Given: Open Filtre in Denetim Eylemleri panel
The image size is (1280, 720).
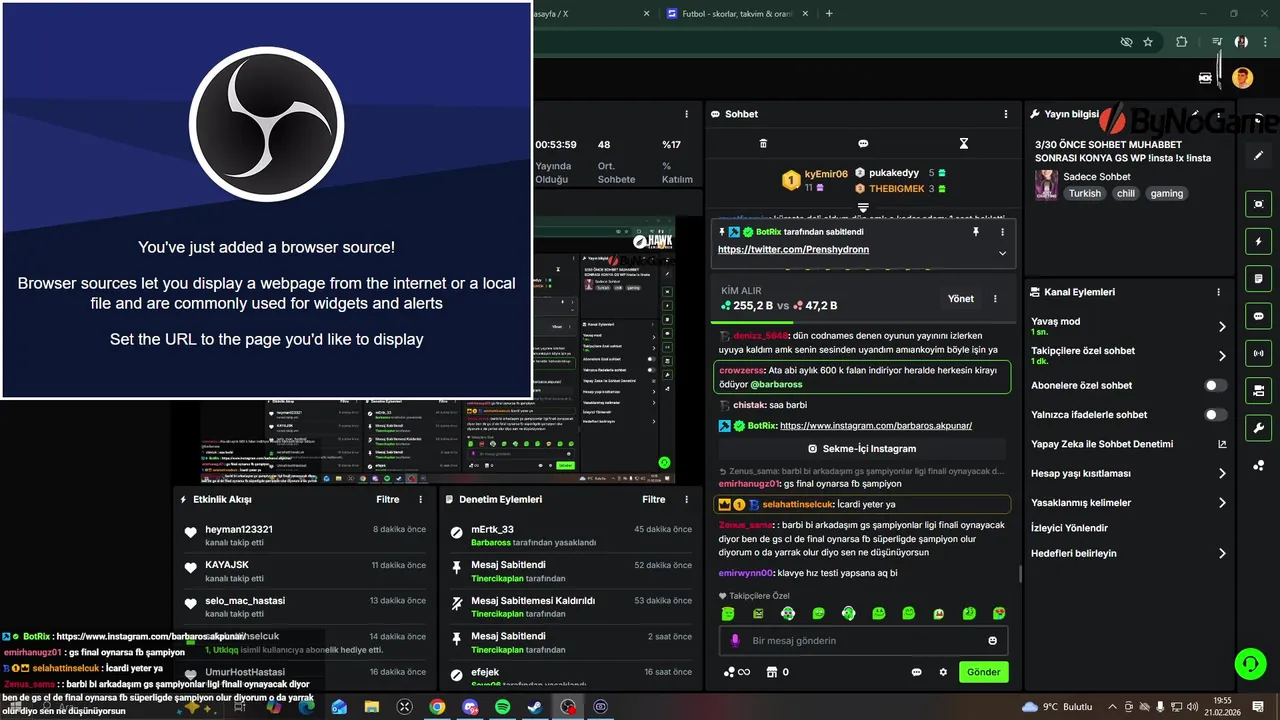Looking at the screenshot, I should click(654, 499).
